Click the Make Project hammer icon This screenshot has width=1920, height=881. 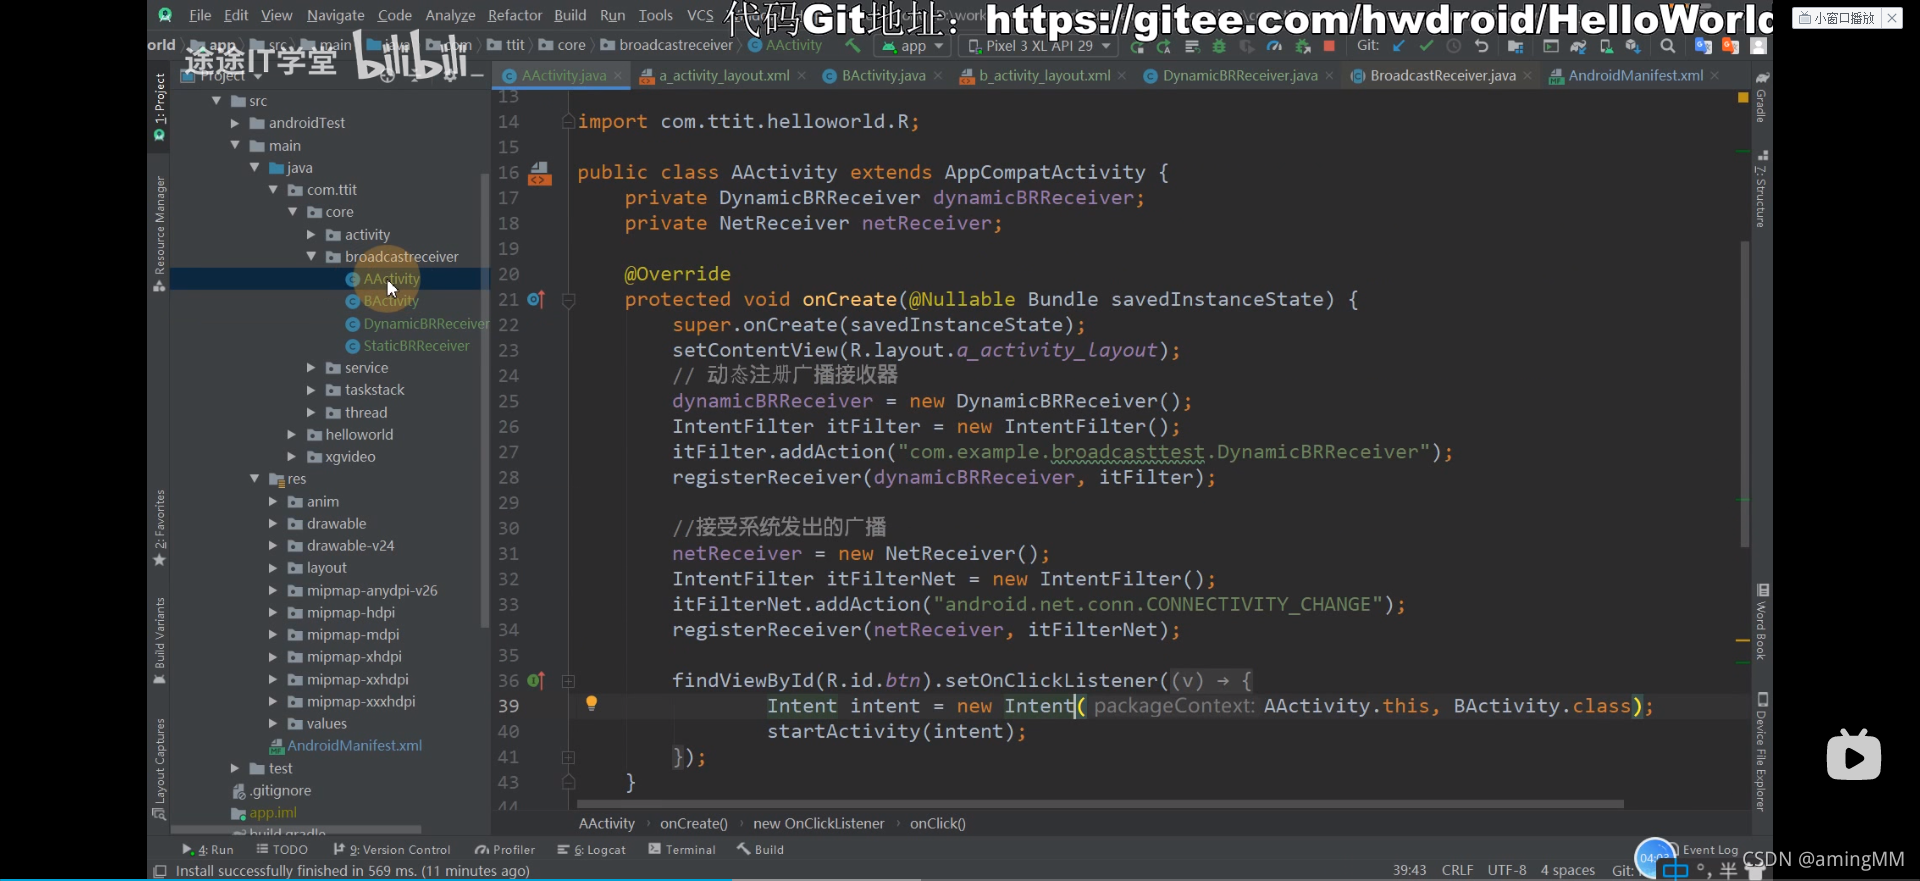[852, 46]
